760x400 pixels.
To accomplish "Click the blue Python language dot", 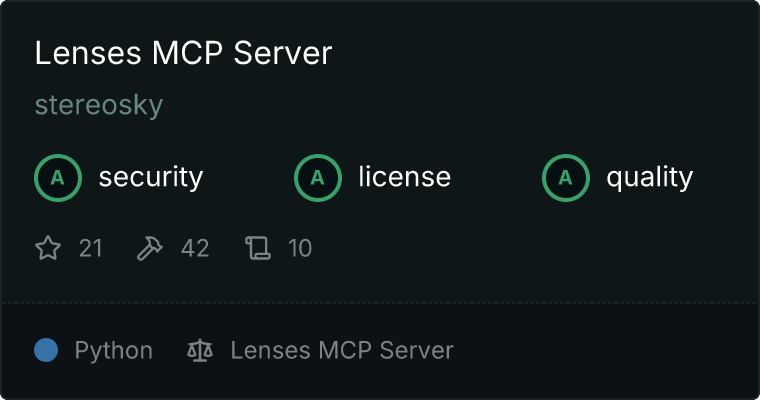I will 46,350.
